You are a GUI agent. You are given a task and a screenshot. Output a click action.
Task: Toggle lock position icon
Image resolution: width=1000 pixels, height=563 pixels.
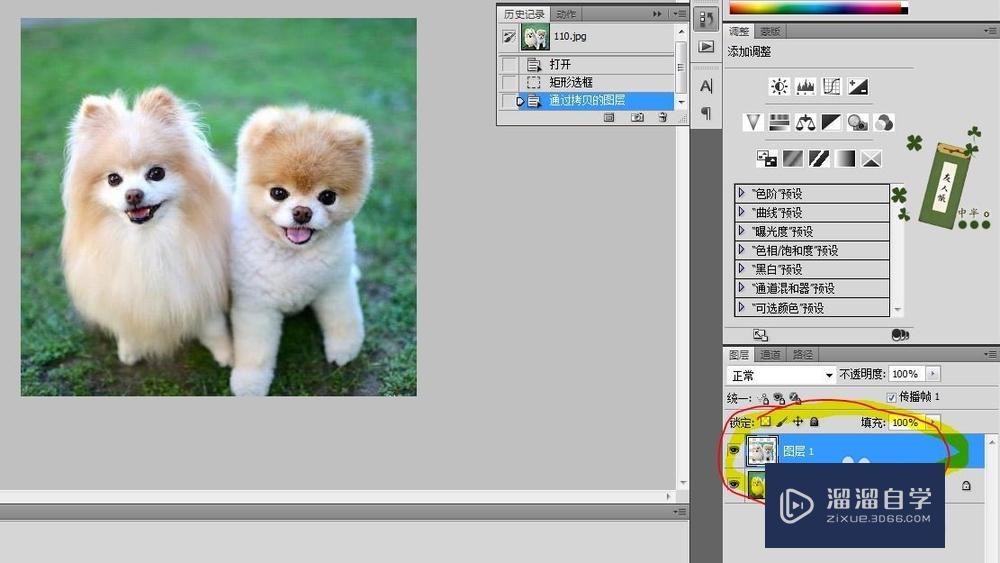[x=798, y=421]
